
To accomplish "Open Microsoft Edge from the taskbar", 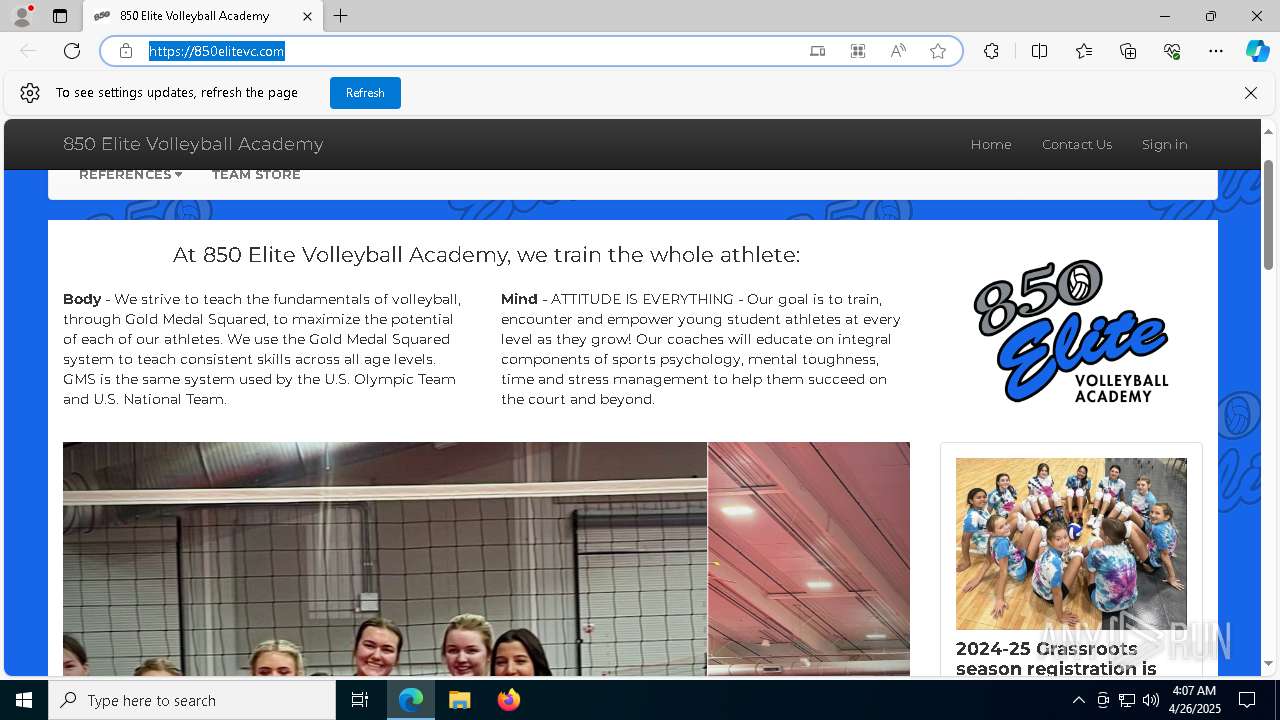I will click(411, 700).
